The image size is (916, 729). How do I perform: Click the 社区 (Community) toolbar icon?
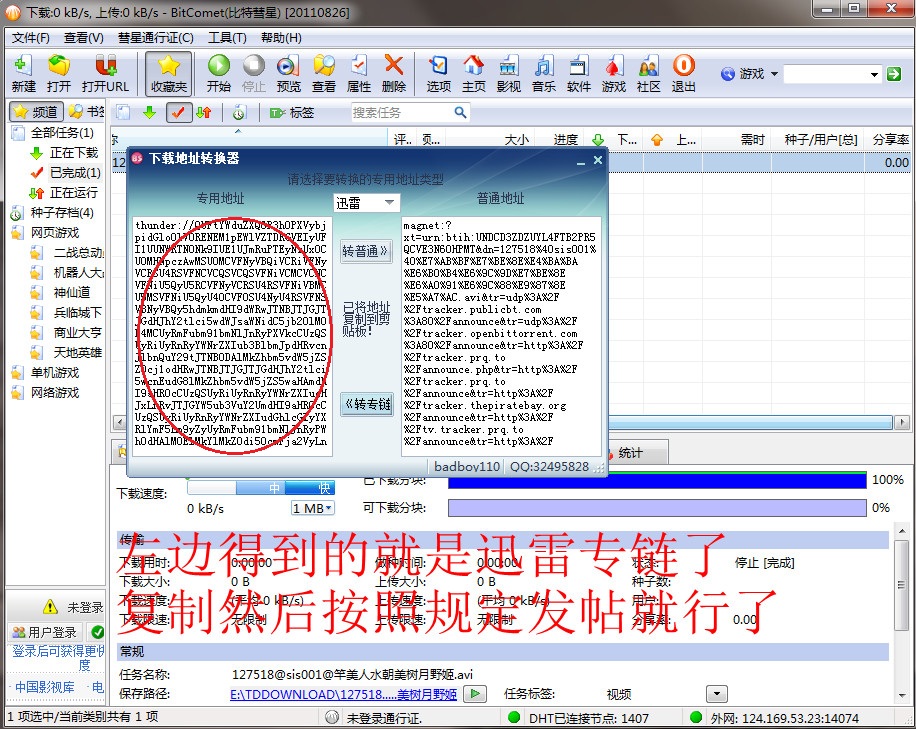coord(648,74)
